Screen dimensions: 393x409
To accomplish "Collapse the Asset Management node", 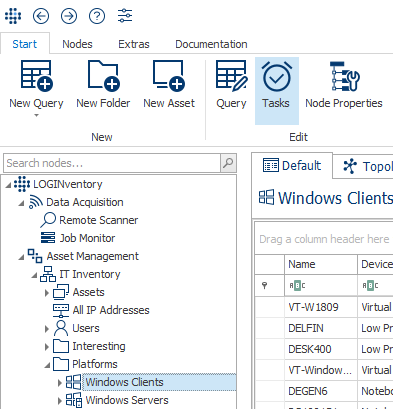I will pyautogui.click(x=21, y=257).
